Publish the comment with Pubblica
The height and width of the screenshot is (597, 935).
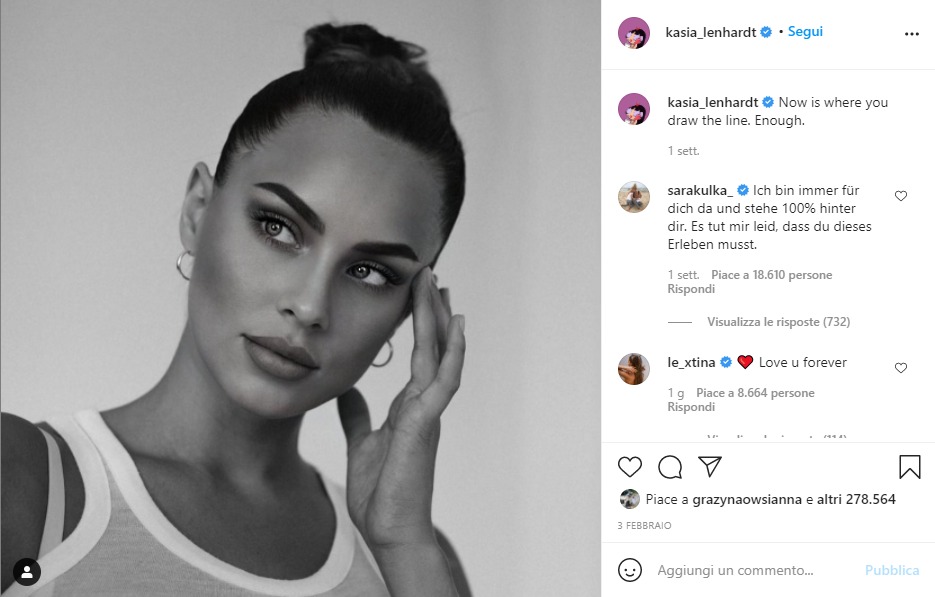pos(892,570)
